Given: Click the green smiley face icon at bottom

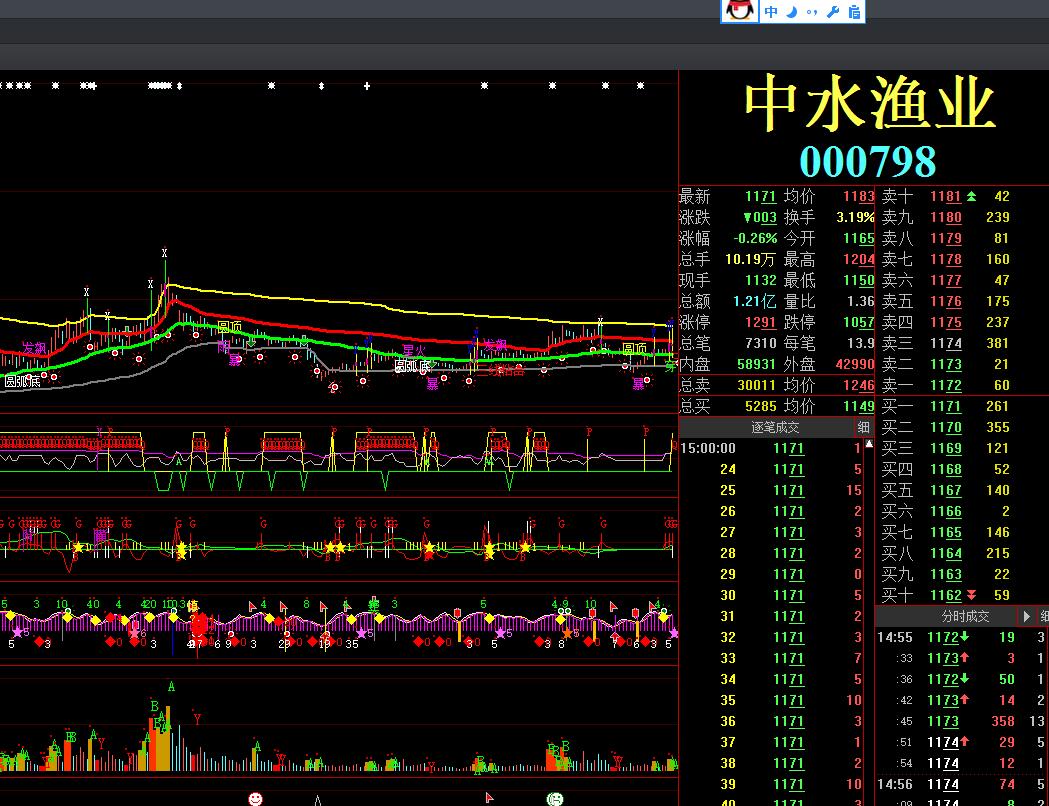Looking at the screenshot, I should pyautogui.click(x=555, y=799).
